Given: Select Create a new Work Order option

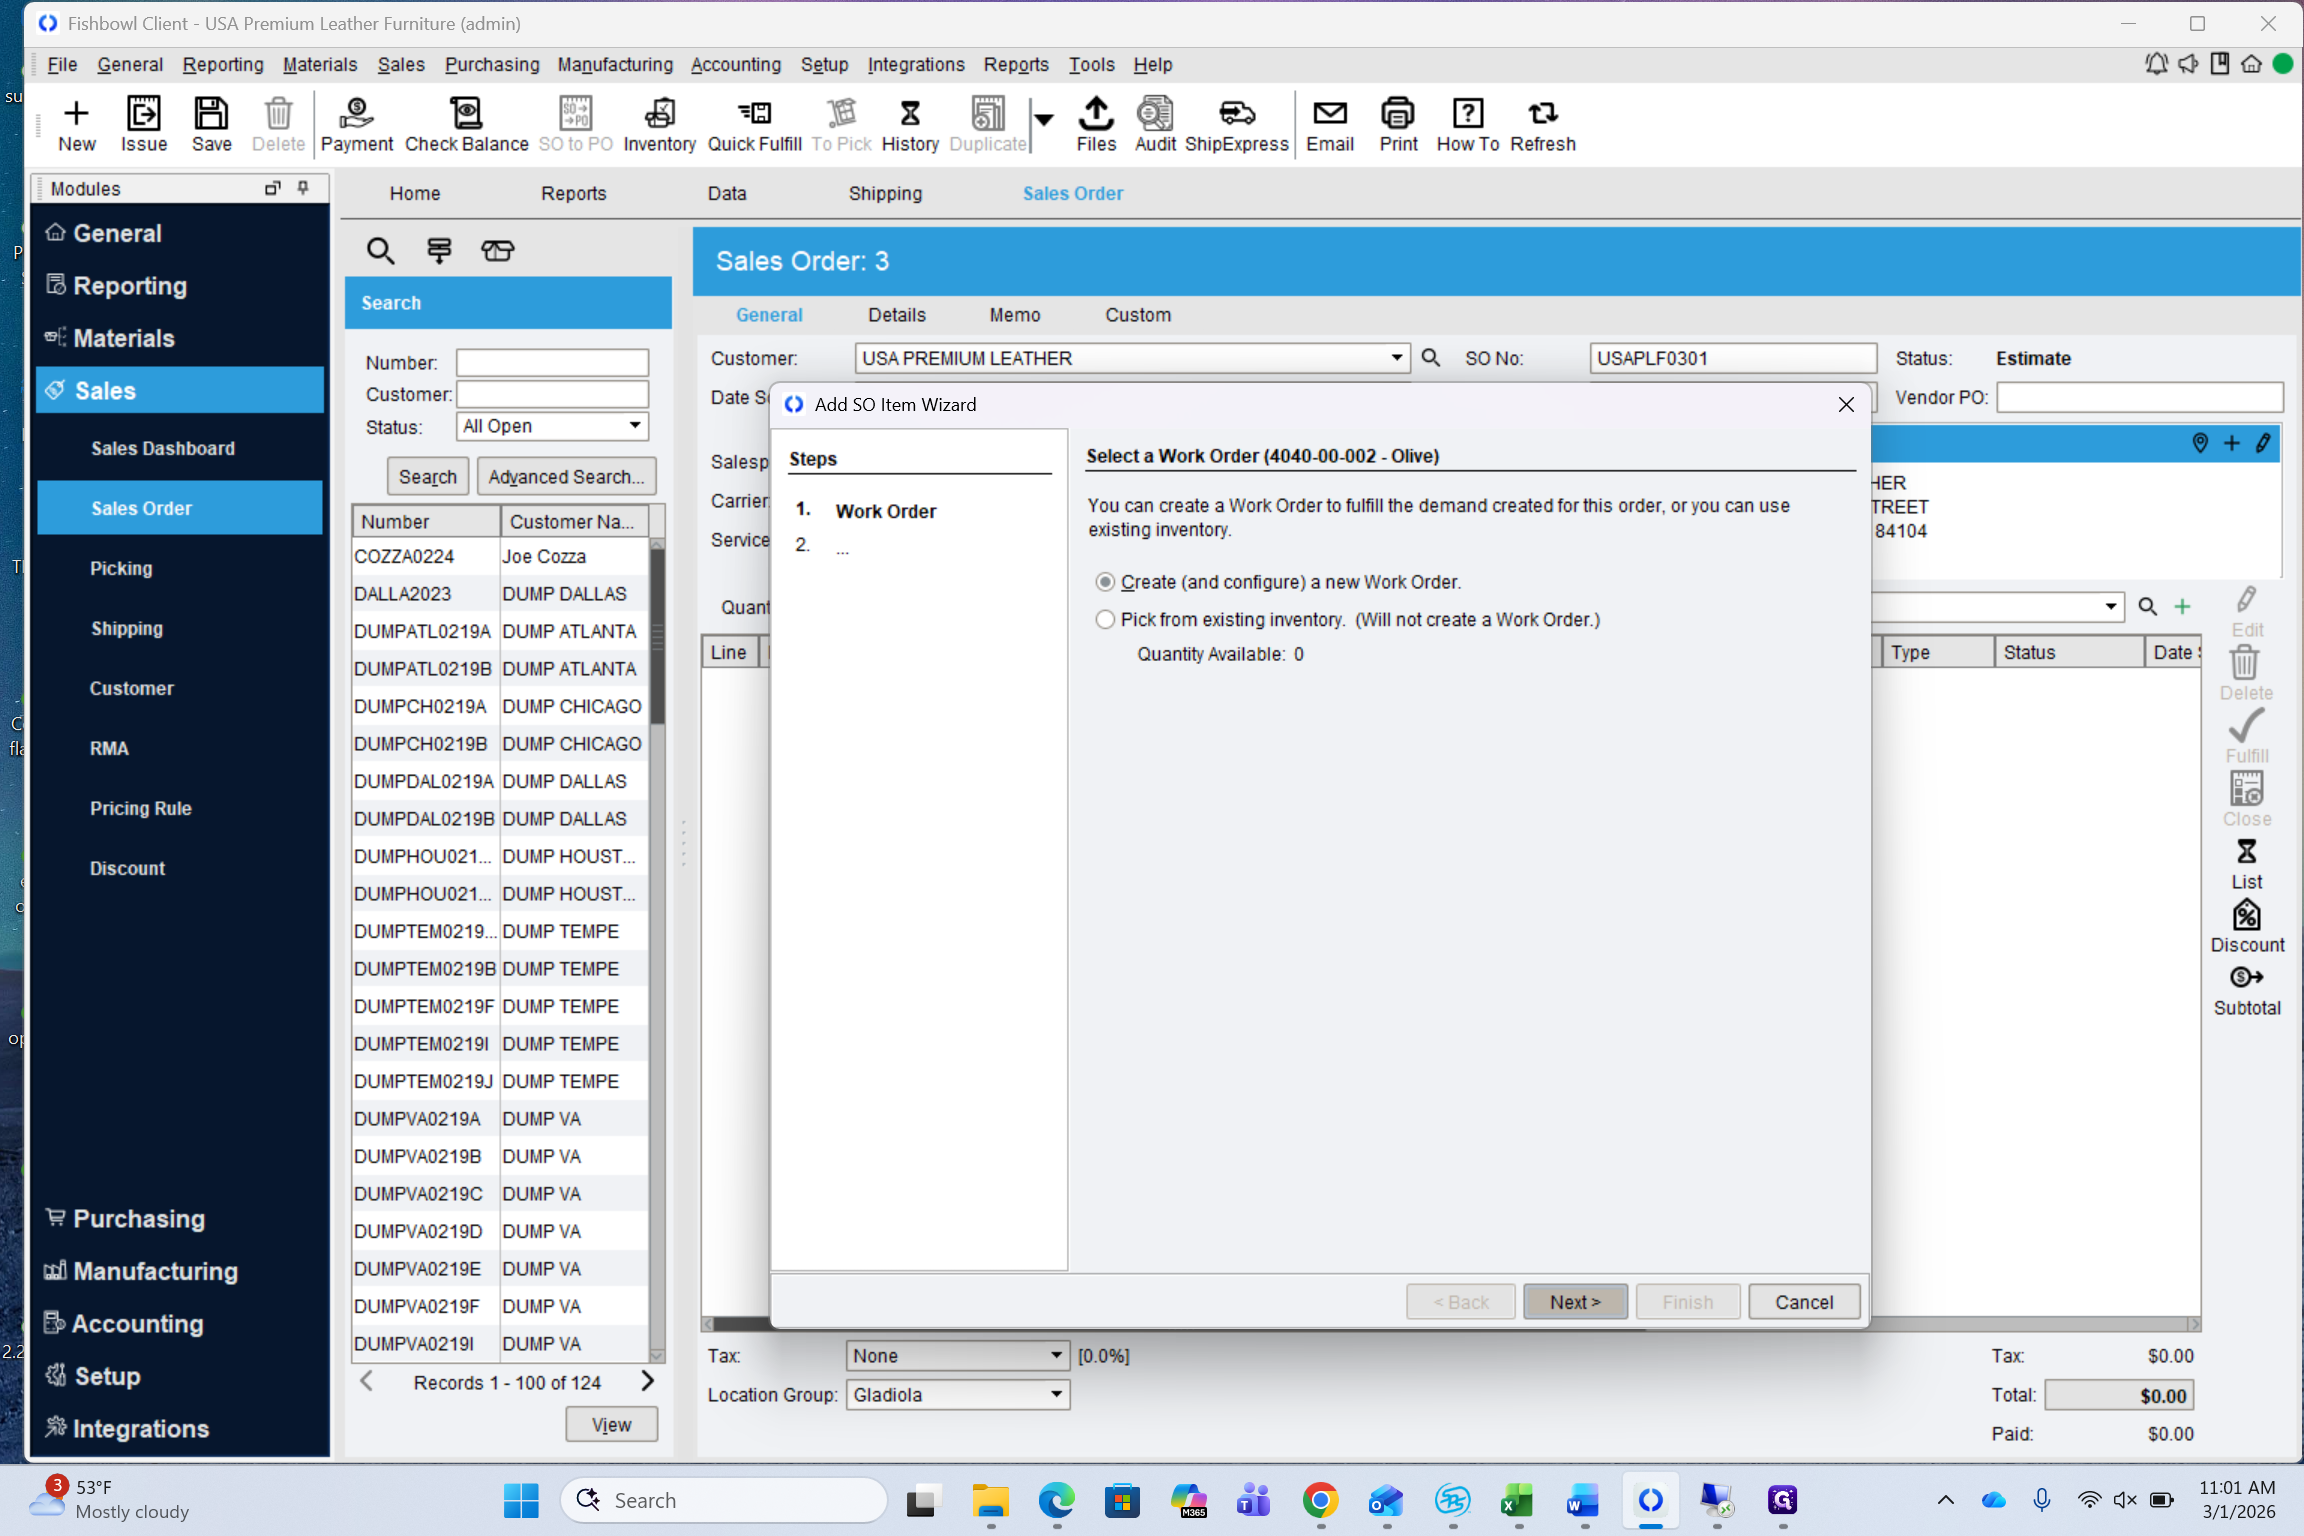Looking at the screenshot, I should (x=1105, y=582).
